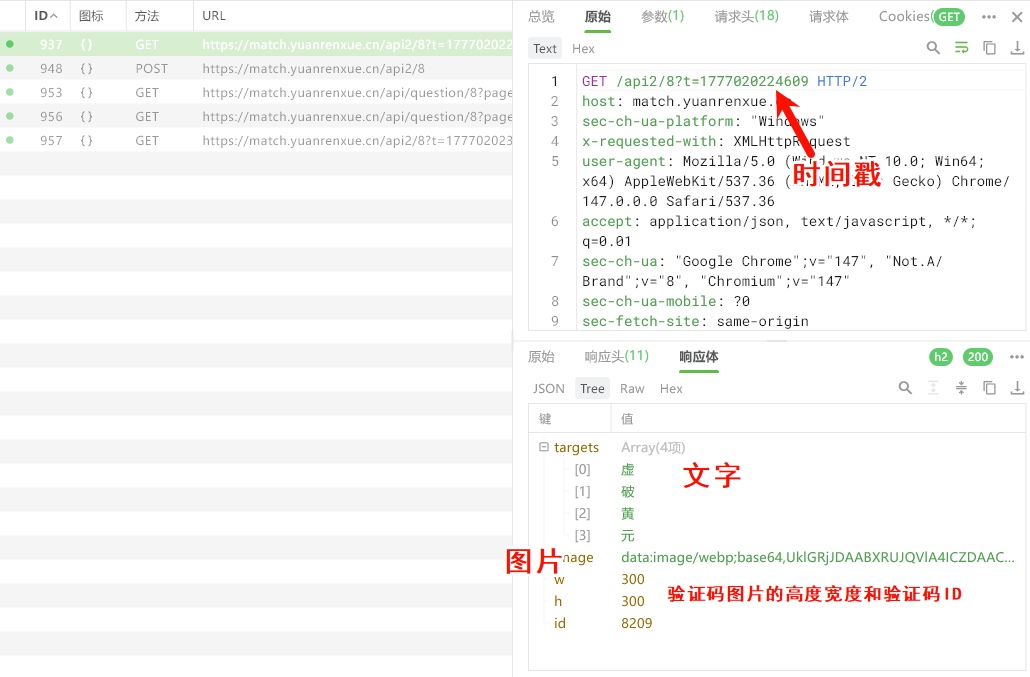1030x677 pixels.
Task: Select the 响应体 tab
Action: pyautogui.click(x=699, y=357)
